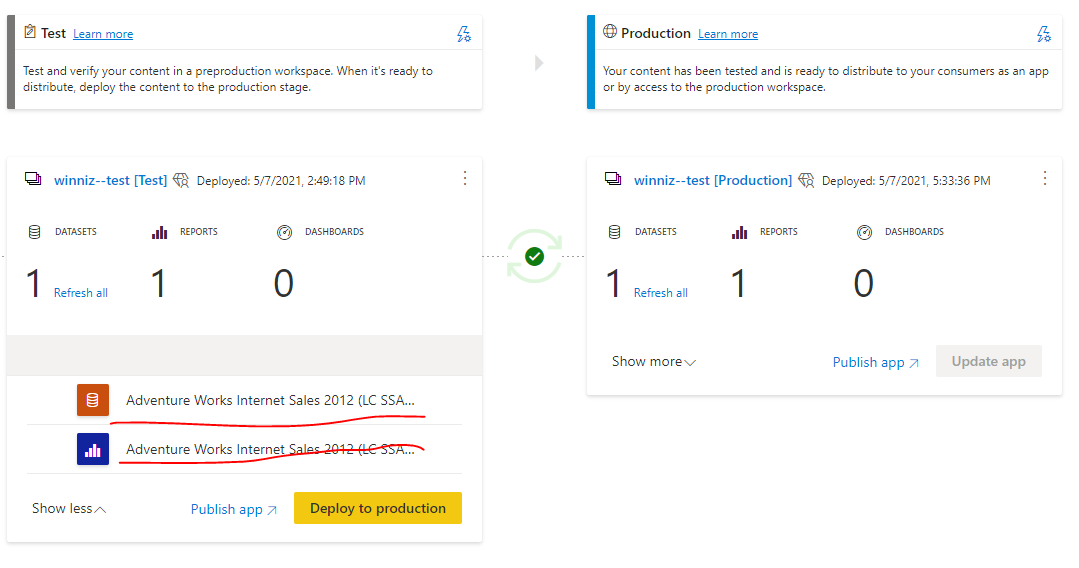
Task: Click the dashboards count 0 in Test card
Action: (284, 284)
